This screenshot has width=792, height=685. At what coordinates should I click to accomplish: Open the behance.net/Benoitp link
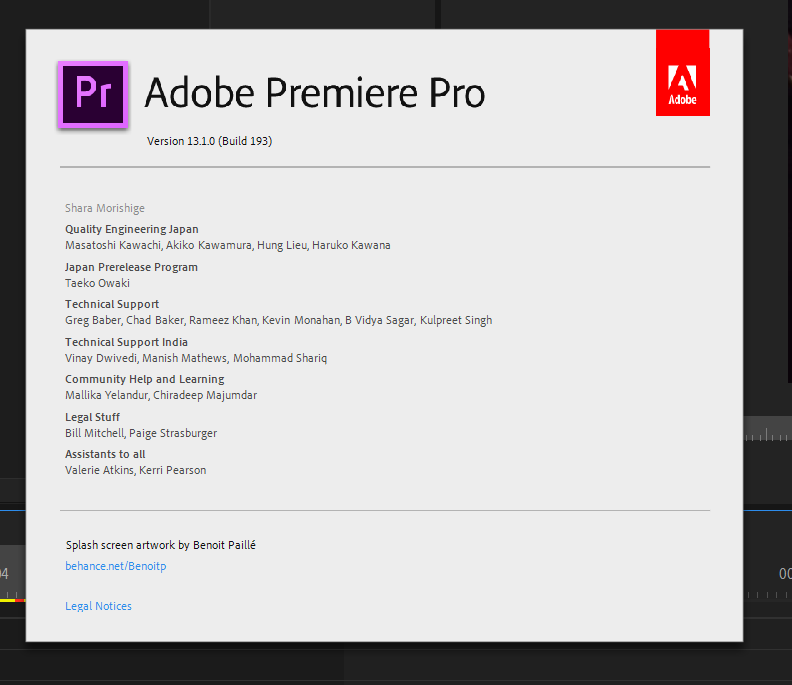[x=116, y=566]
